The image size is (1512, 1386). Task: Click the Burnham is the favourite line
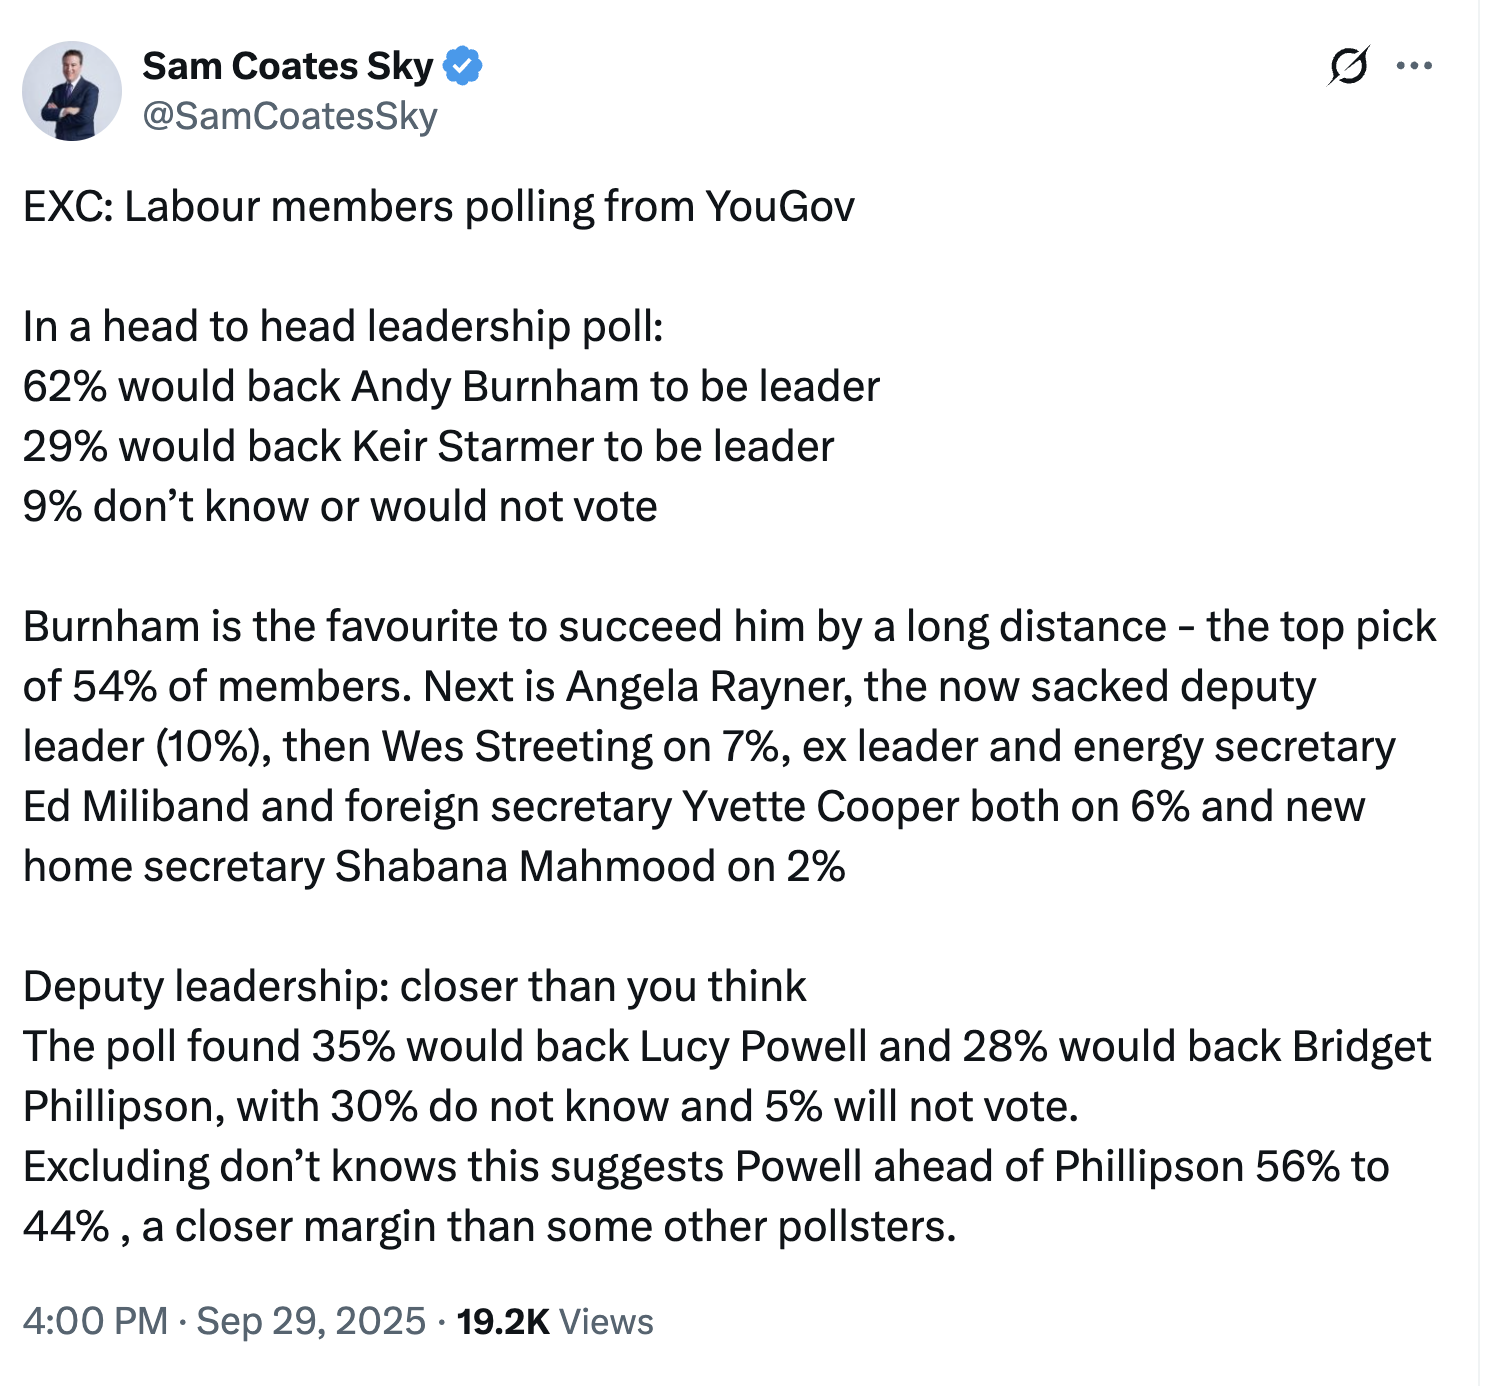click(x=729, y=627)
